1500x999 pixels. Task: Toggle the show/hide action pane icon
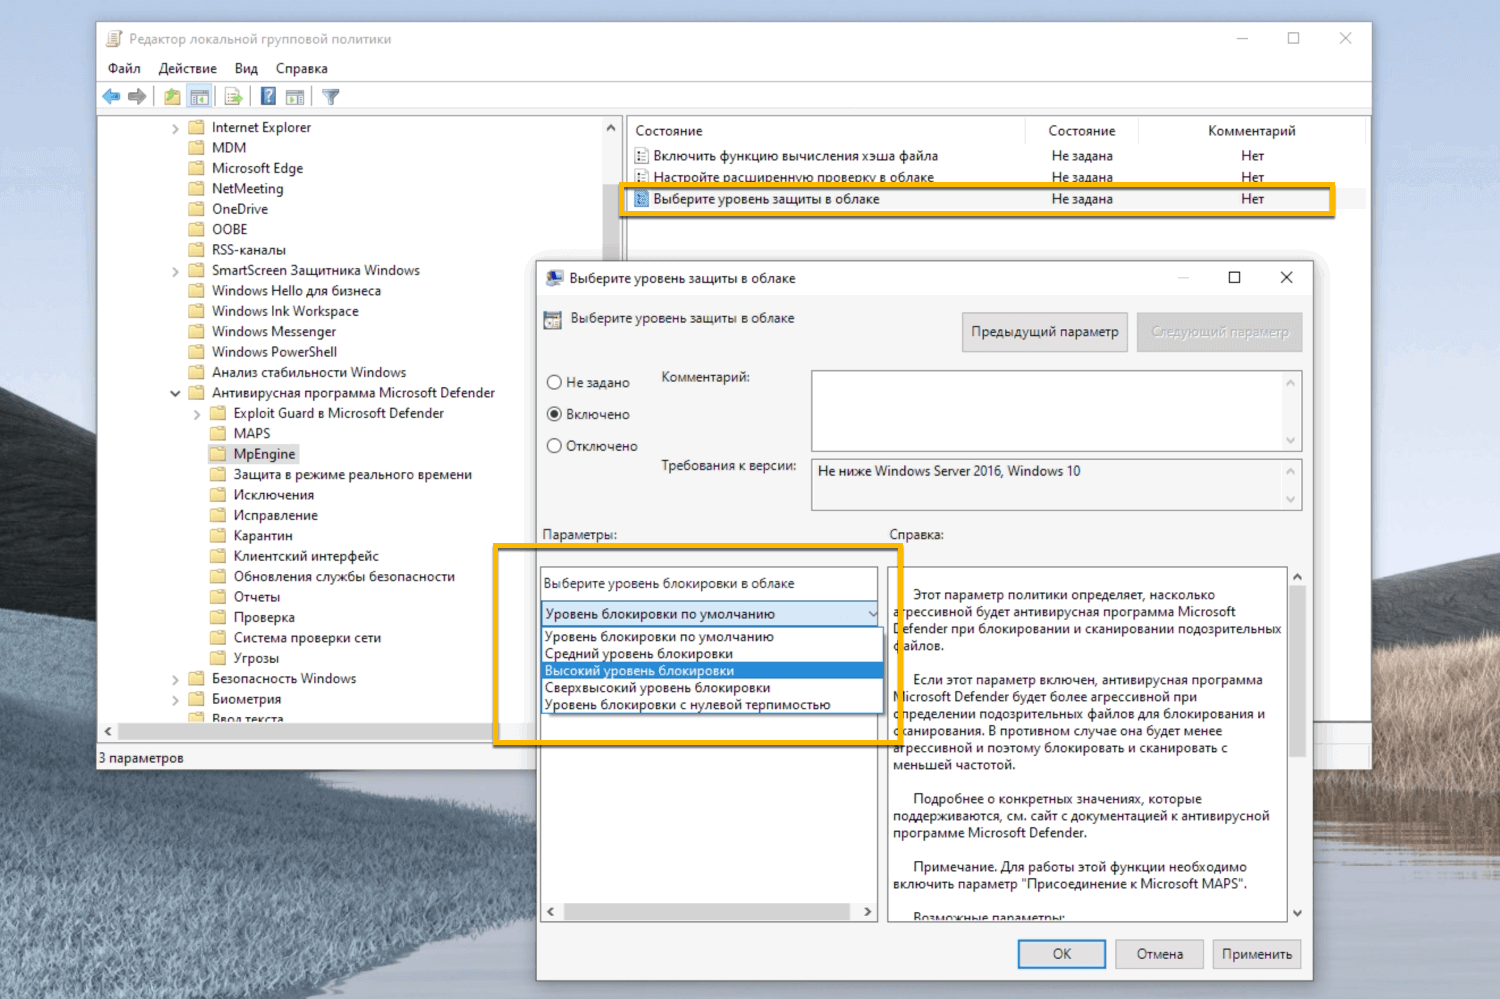tap(295, 96)
